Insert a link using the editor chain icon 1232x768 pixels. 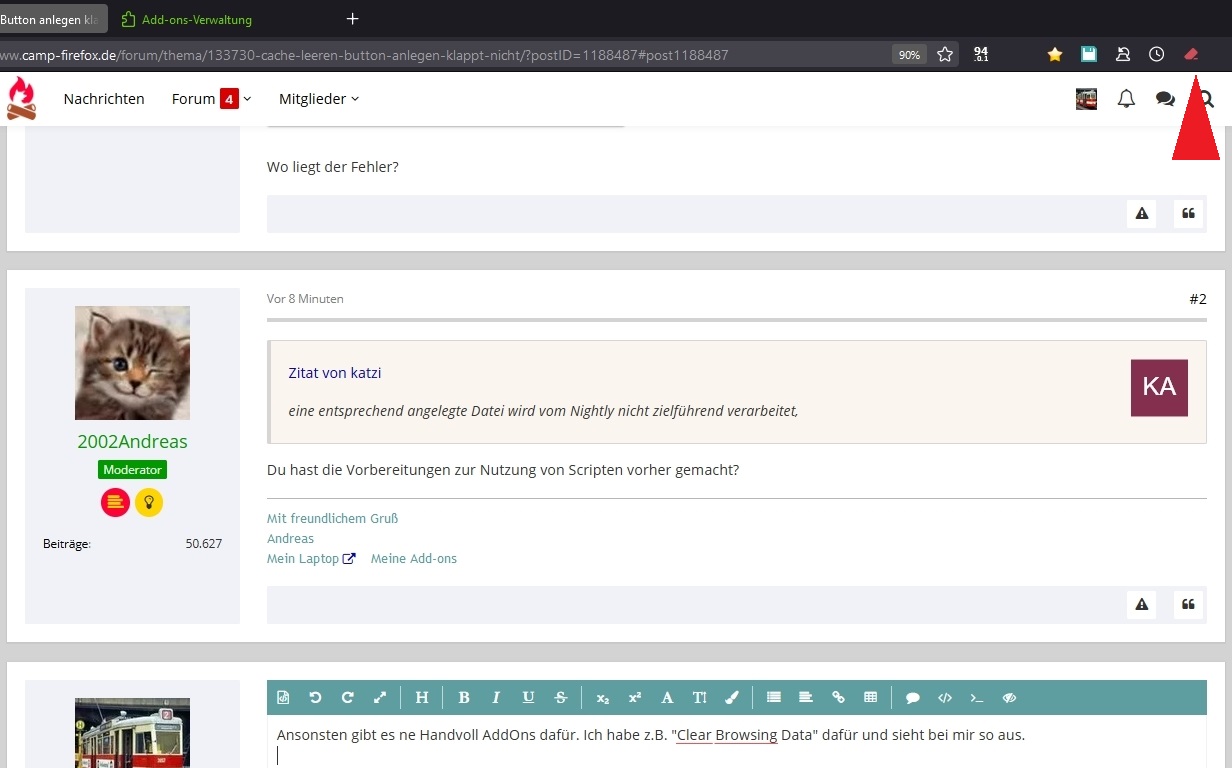click(x=838, y=698)
